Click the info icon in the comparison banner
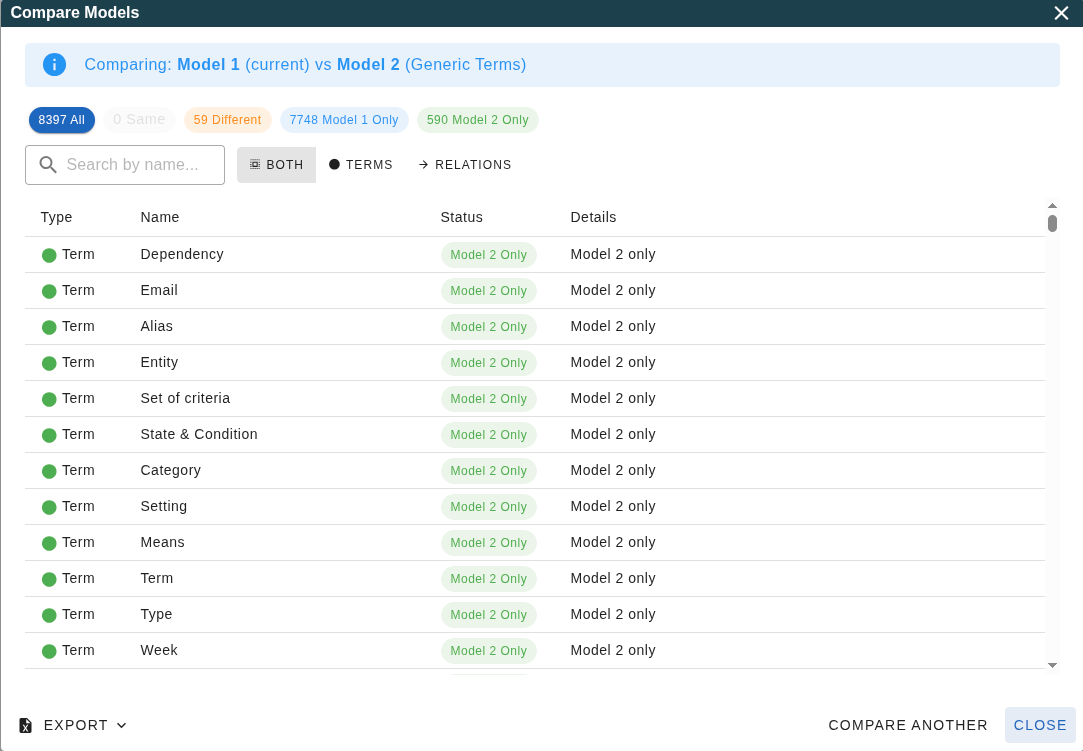The height and width of the screenshot is (751, 1083). [54, 65]
